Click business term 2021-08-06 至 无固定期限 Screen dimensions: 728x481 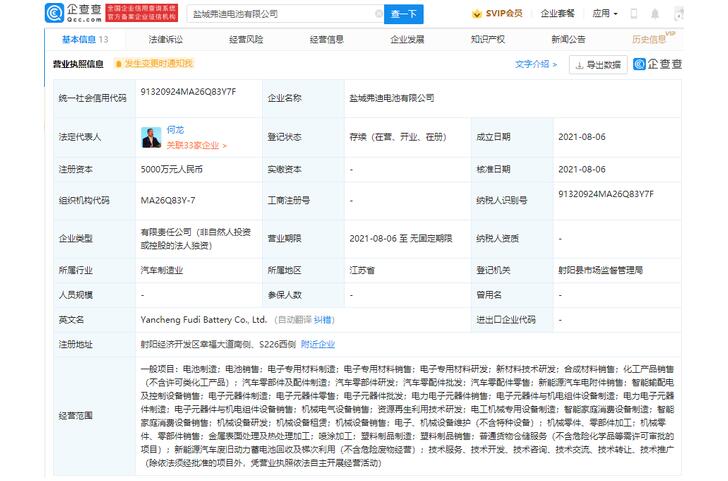401,239
